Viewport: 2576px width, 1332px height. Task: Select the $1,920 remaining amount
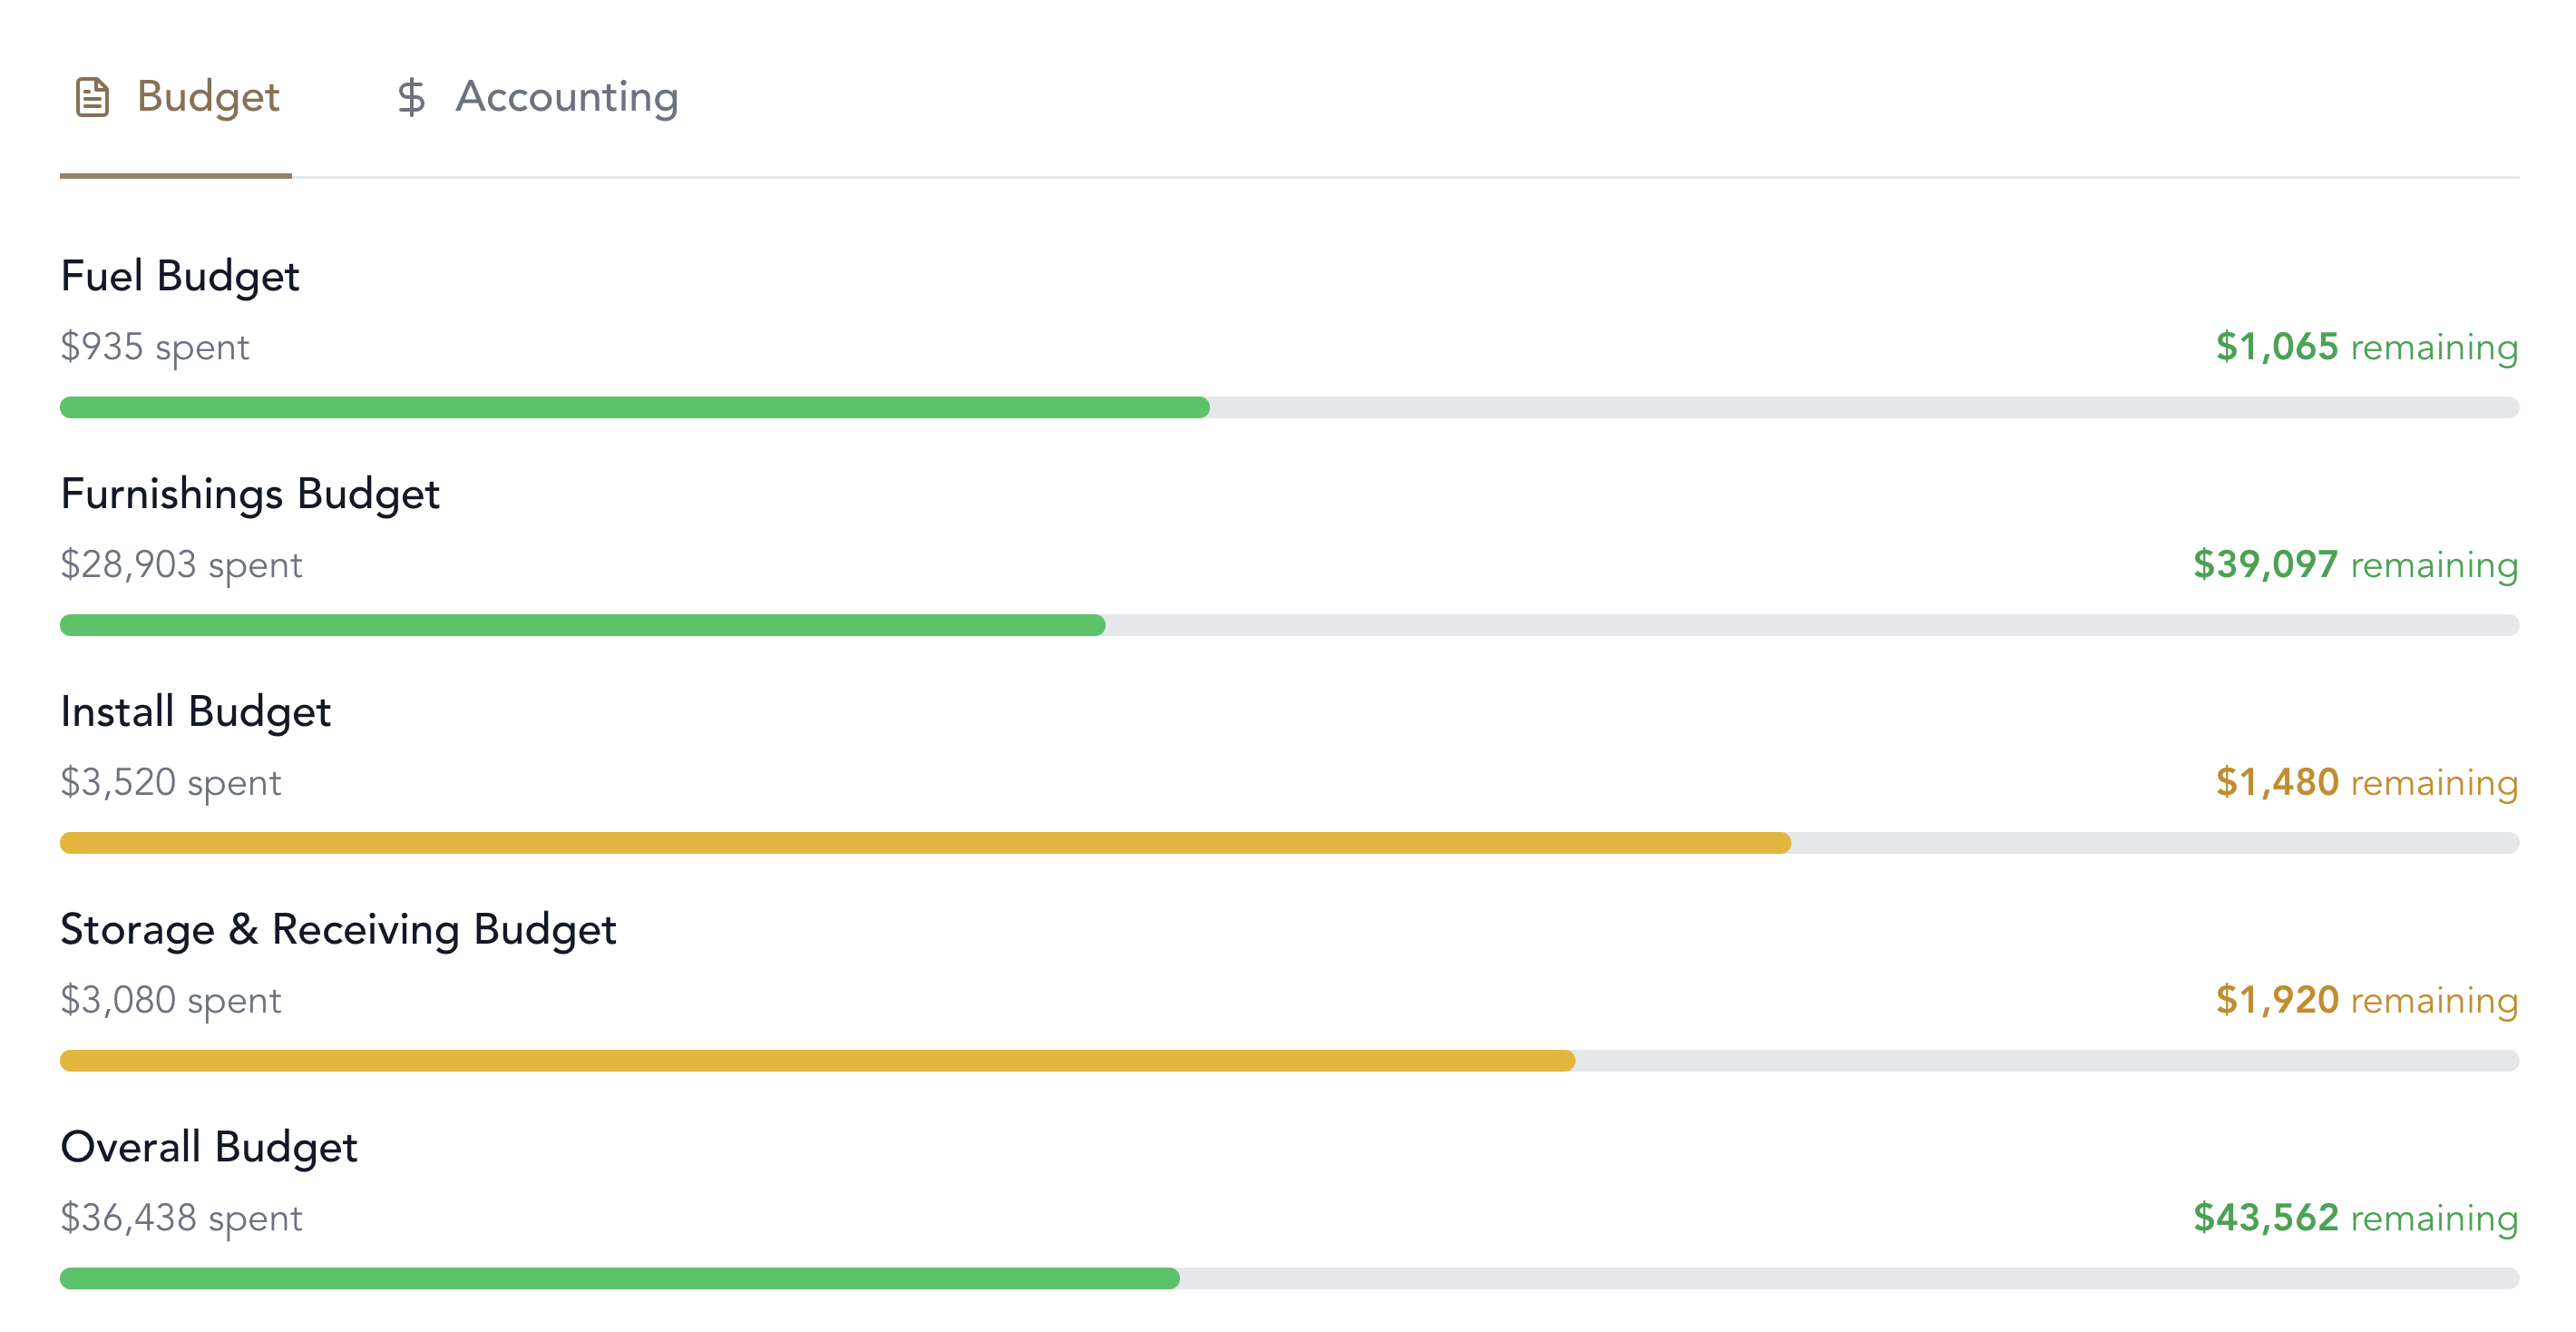click(2366, 1000)
